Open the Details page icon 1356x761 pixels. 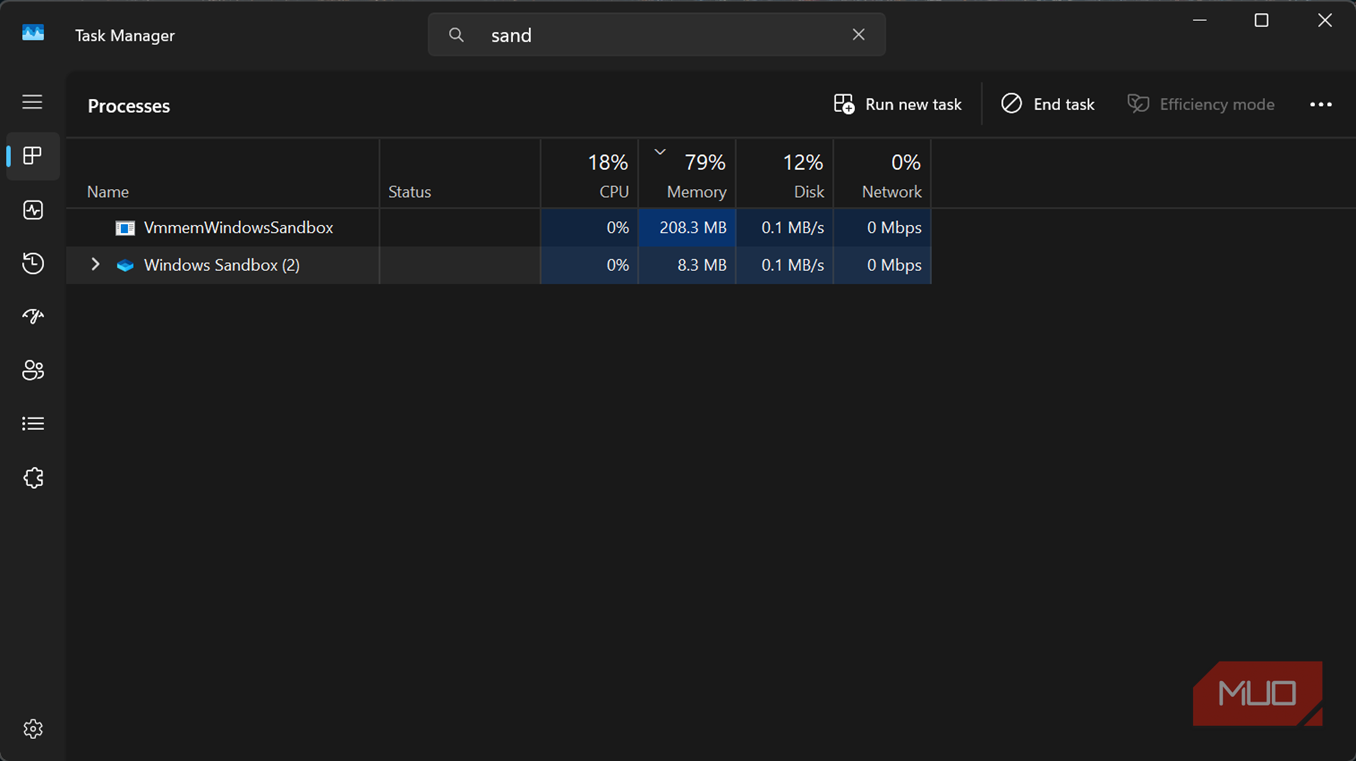tap(32, 424)
